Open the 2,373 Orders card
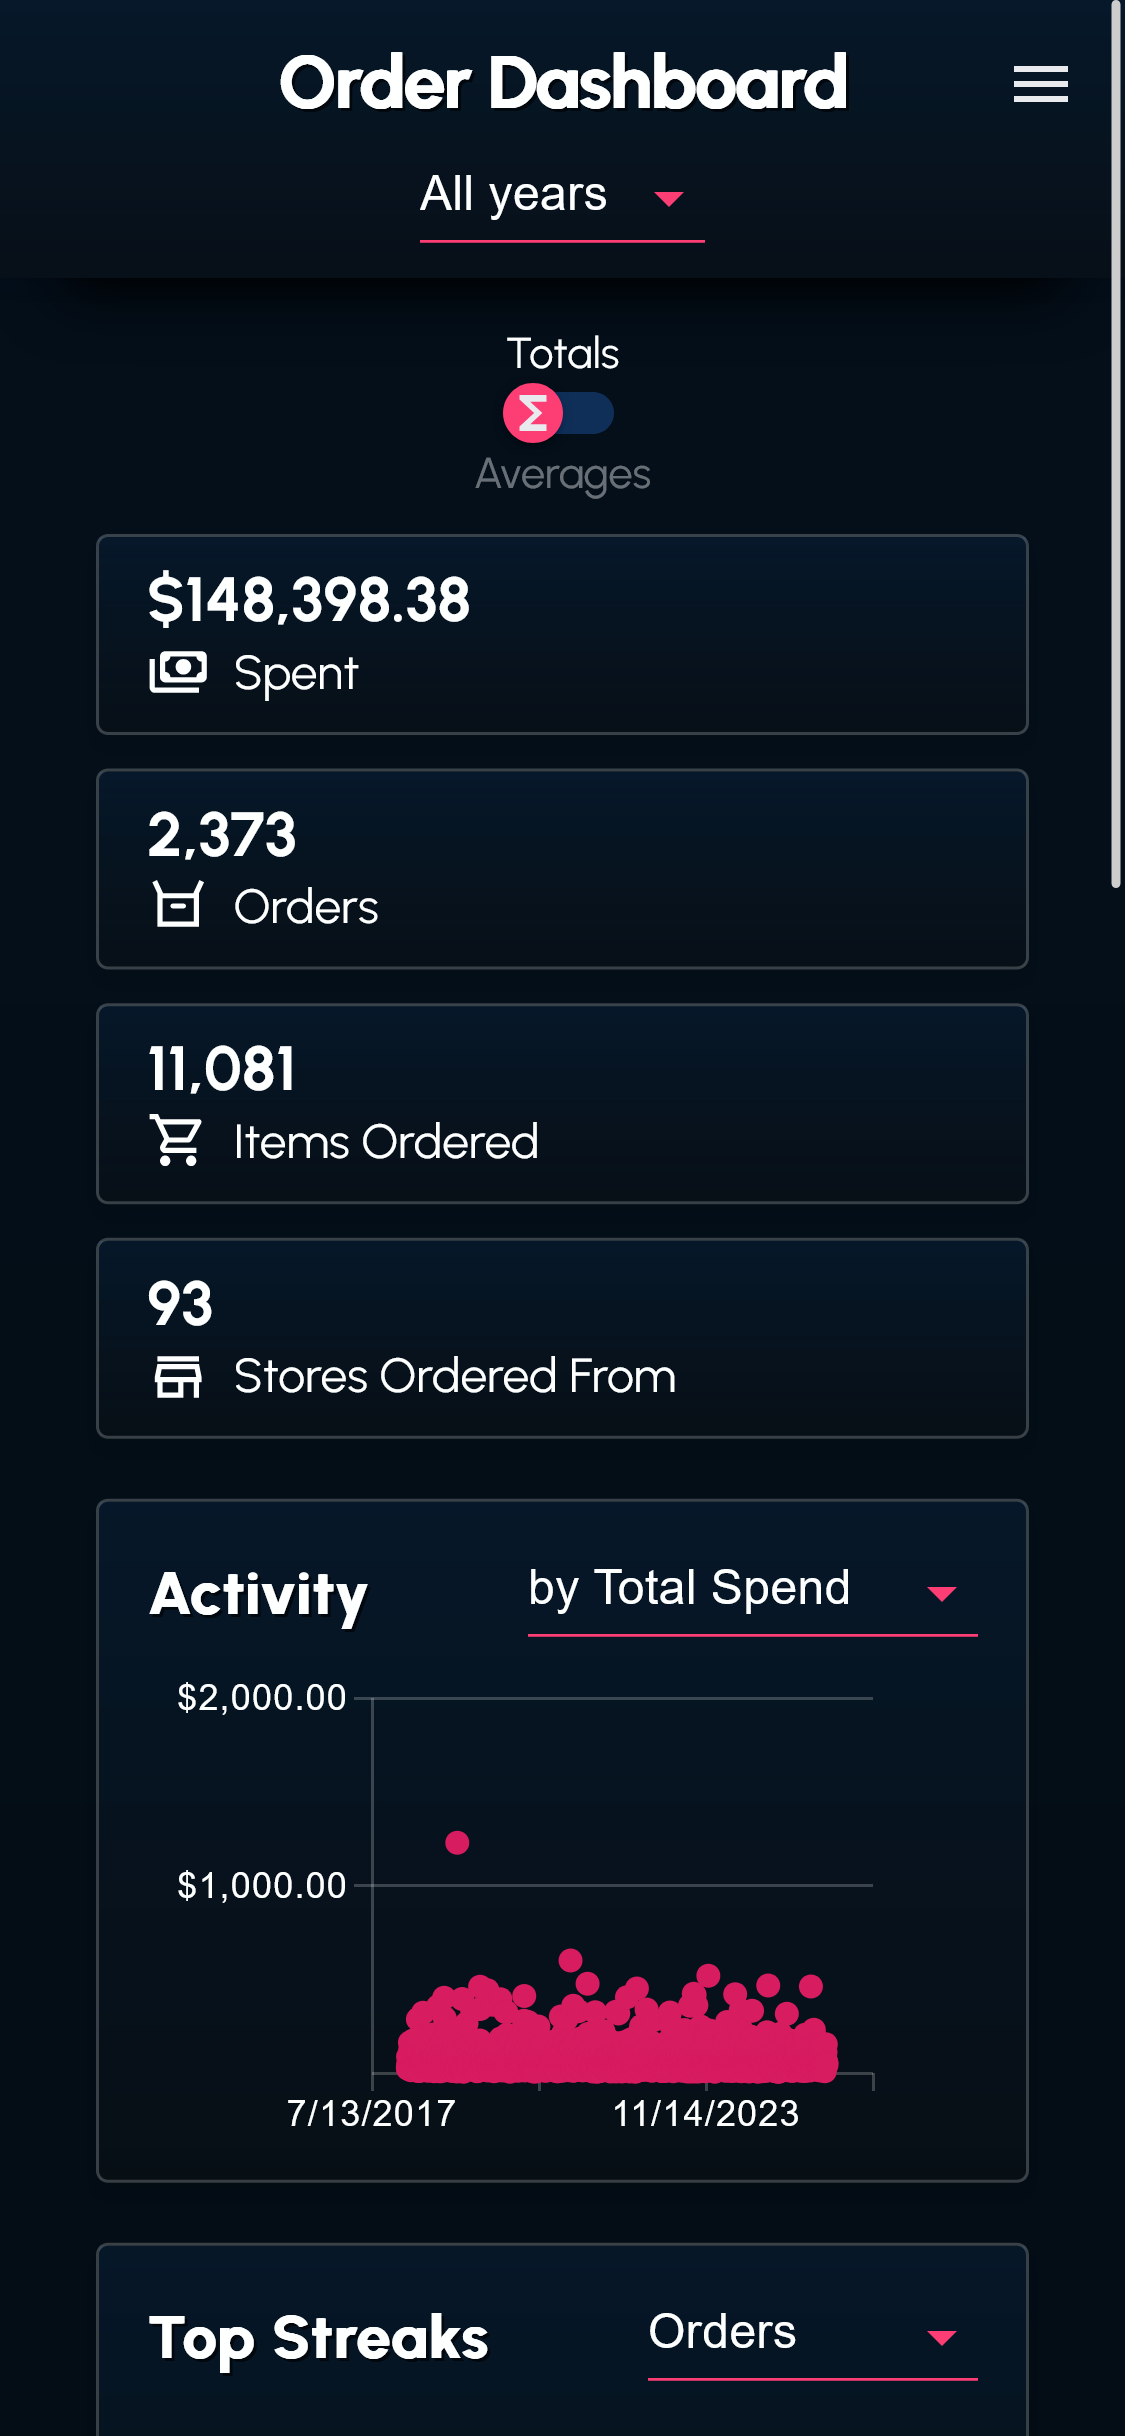The height and width of the screenshot is (2436, 1125). pyautogui.click(x=562, y=868)
